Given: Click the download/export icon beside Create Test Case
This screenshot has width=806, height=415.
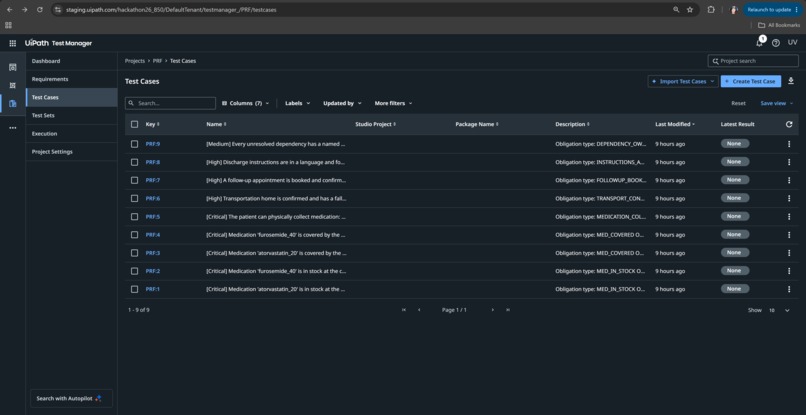Looking at the screenshot, I should (x=791, y=81).
